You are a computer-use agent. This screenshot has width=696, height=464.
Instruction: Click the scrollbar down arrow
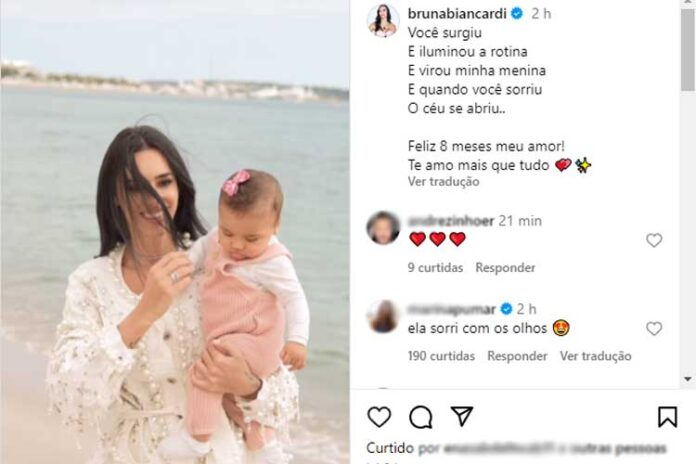coord(688,379)
